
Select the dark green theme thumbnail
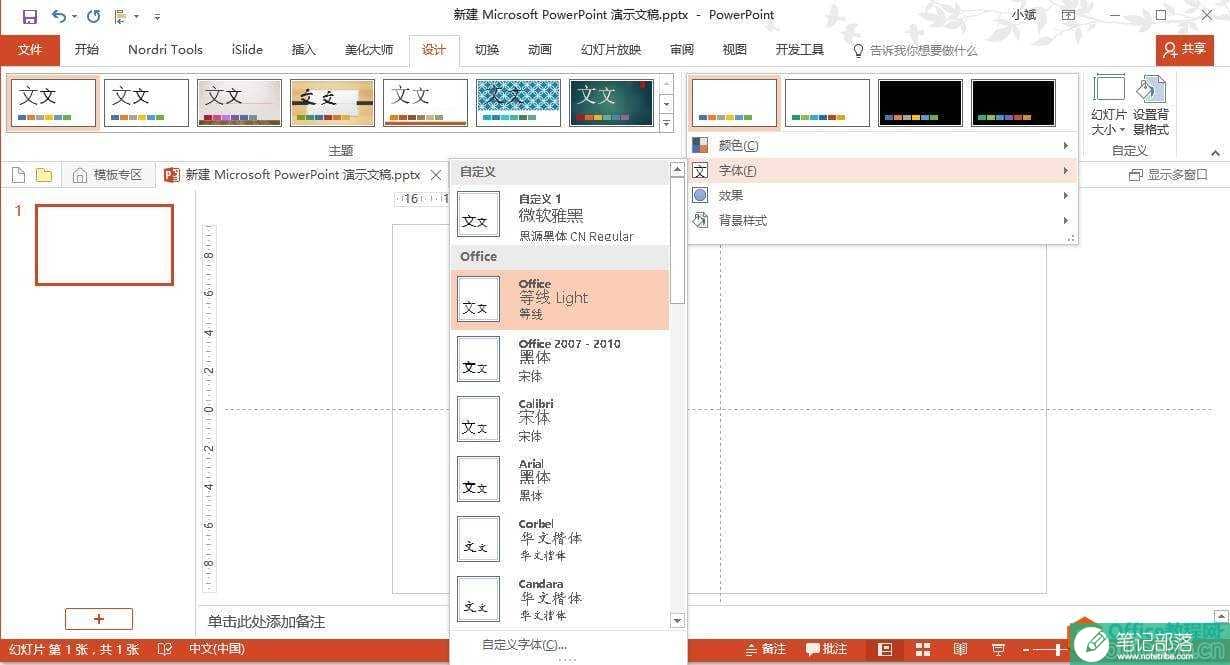point(611,102)
